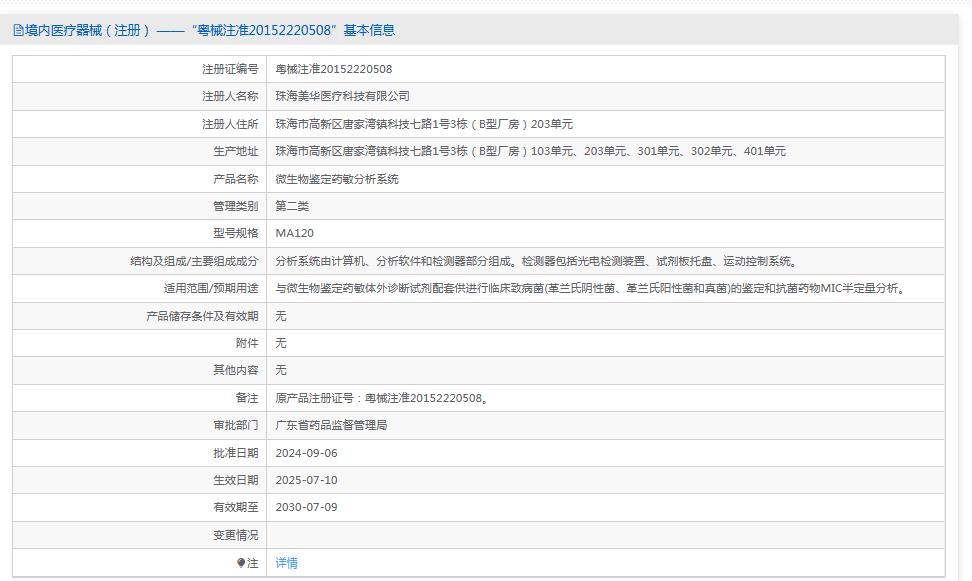This screenshot has height=581, width=972.
Task: Click the 境内医疗器械（注册） header text
Action: pyautogui.click(x=85, y=30)
